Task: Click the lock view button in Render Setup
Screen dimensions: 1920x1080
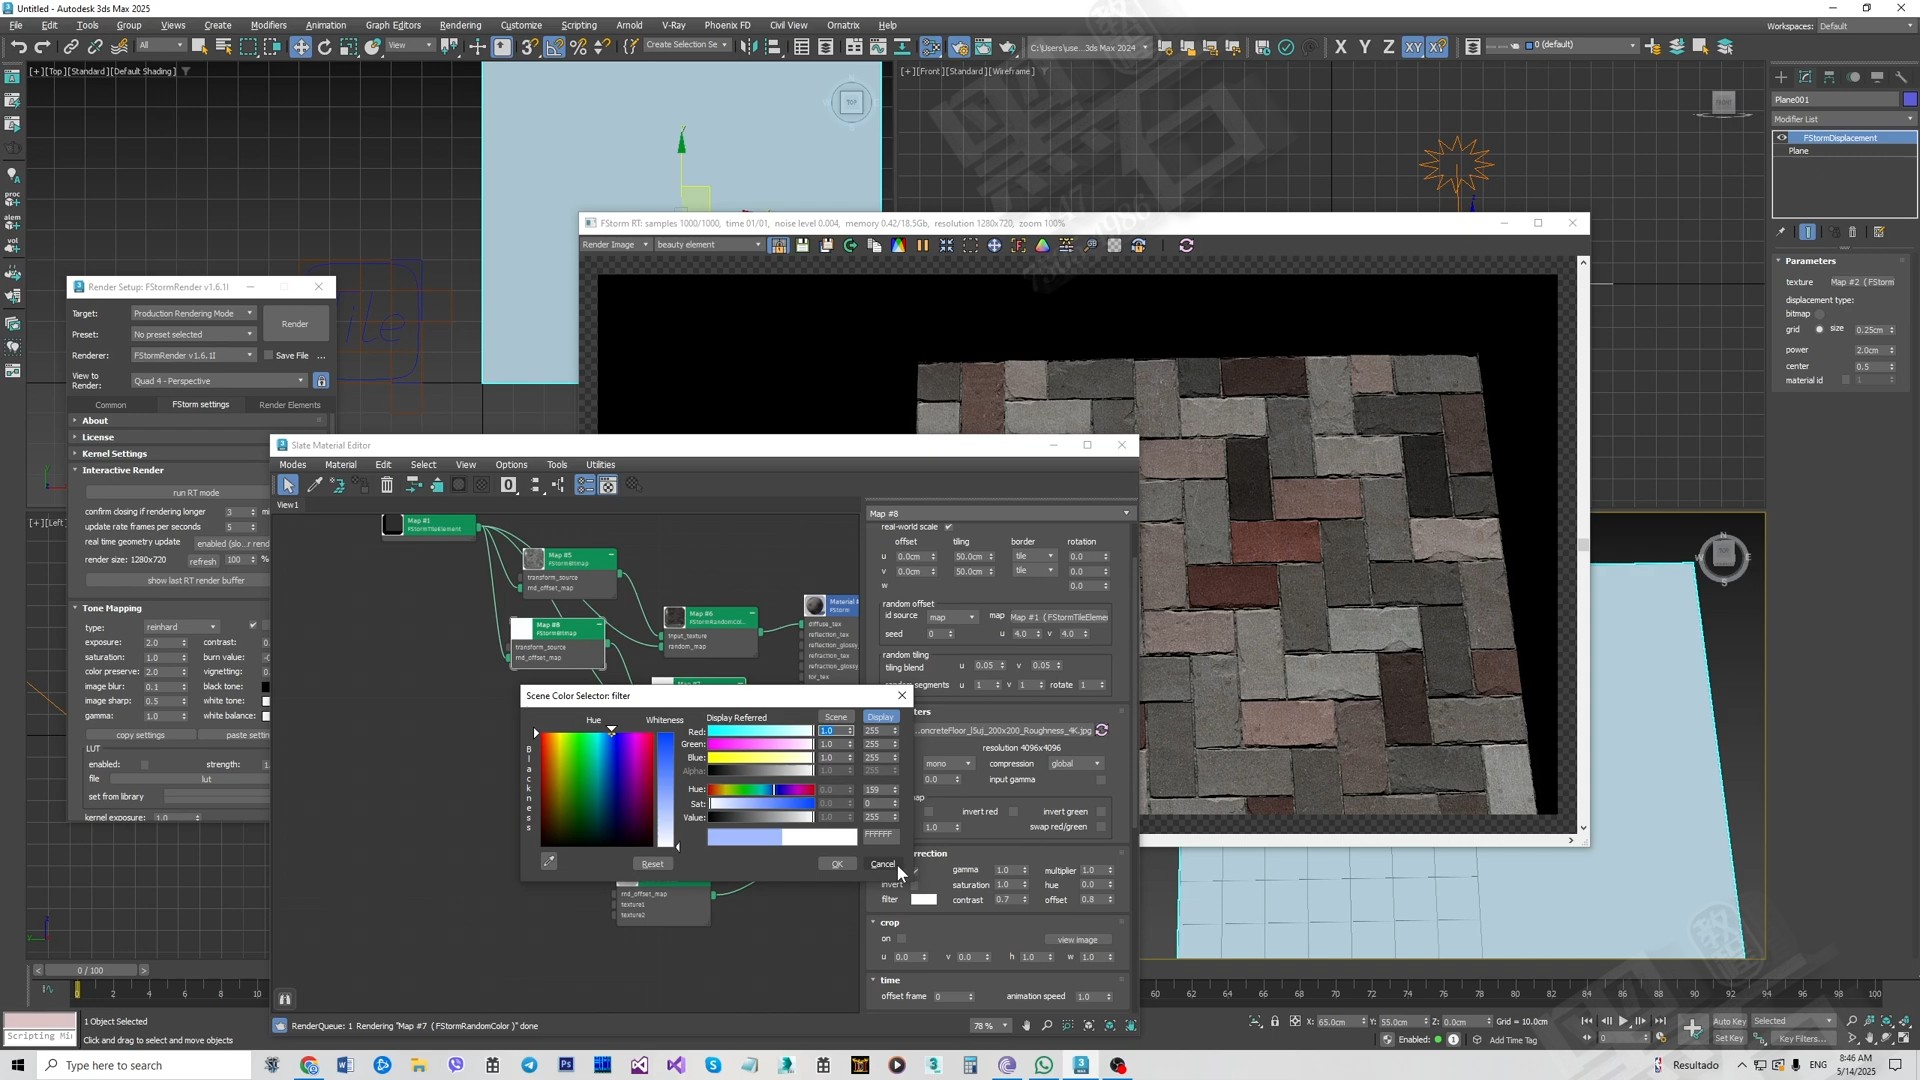Action: click(321, 381)
